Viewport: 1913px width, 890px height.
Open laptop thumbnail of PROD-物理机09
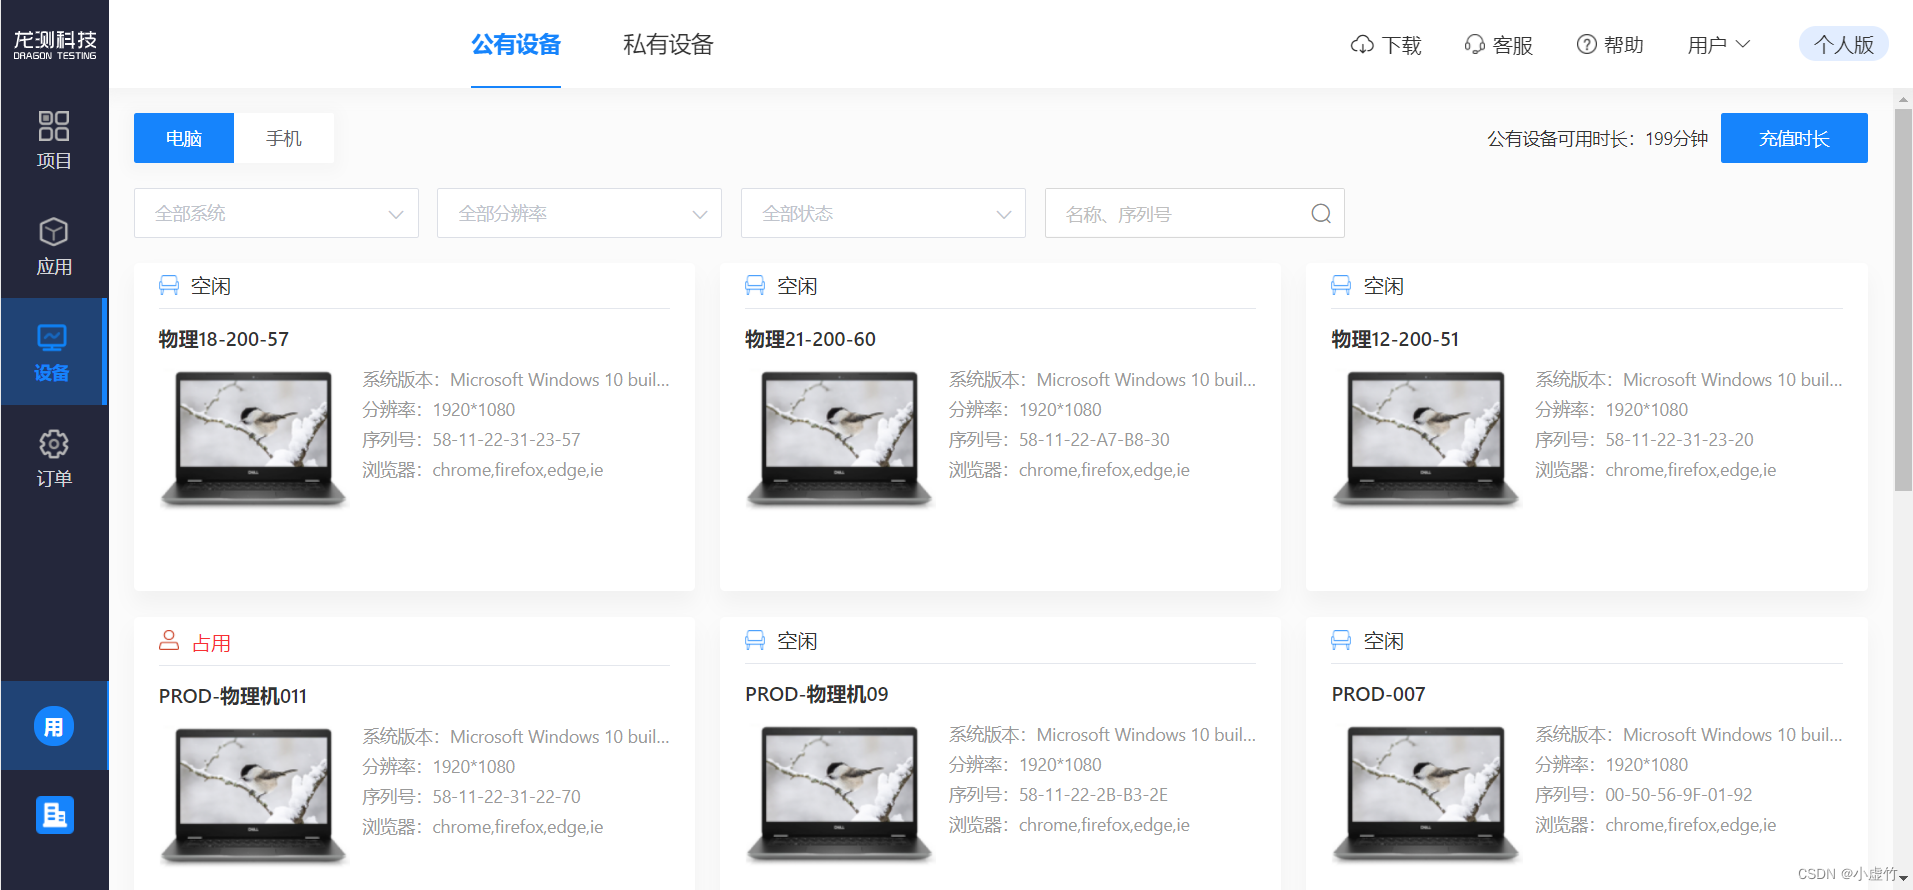(840, 793)
